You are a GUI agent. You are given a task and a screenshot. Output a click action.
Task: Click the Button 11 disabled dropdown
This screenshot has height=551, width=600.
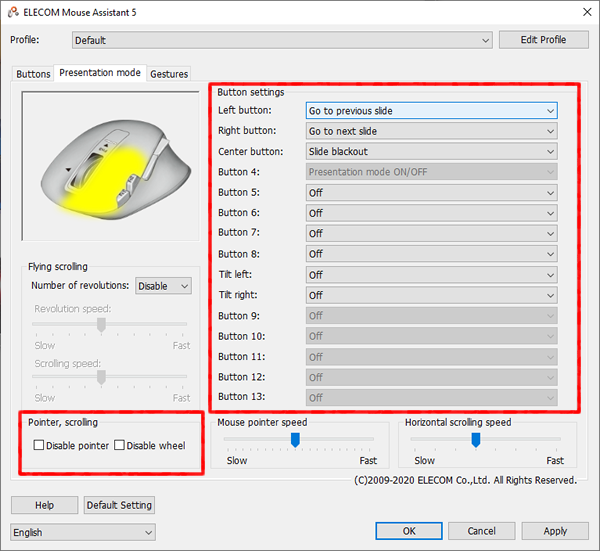[431, 357]
